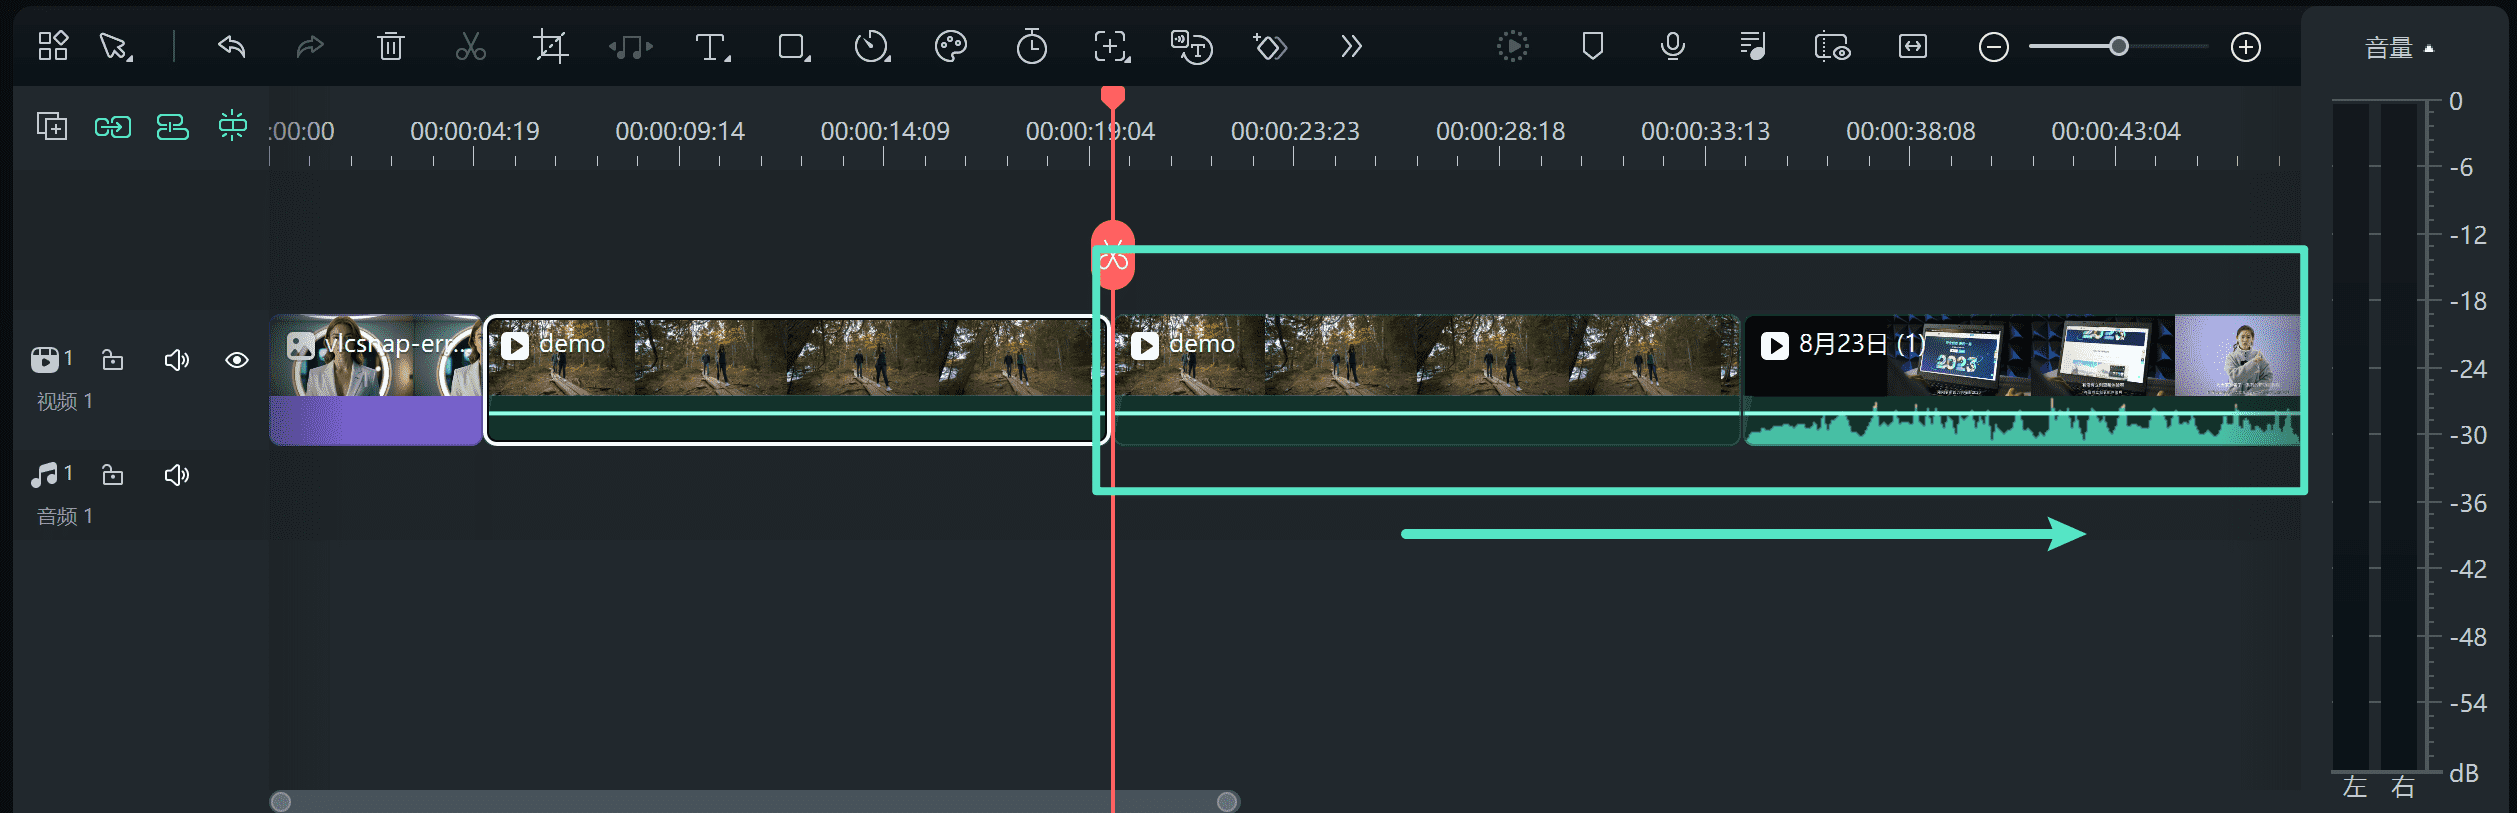Mute the Video 1 track speaker
This screenshot has width=2517, height=813.
tap(176, 360)
